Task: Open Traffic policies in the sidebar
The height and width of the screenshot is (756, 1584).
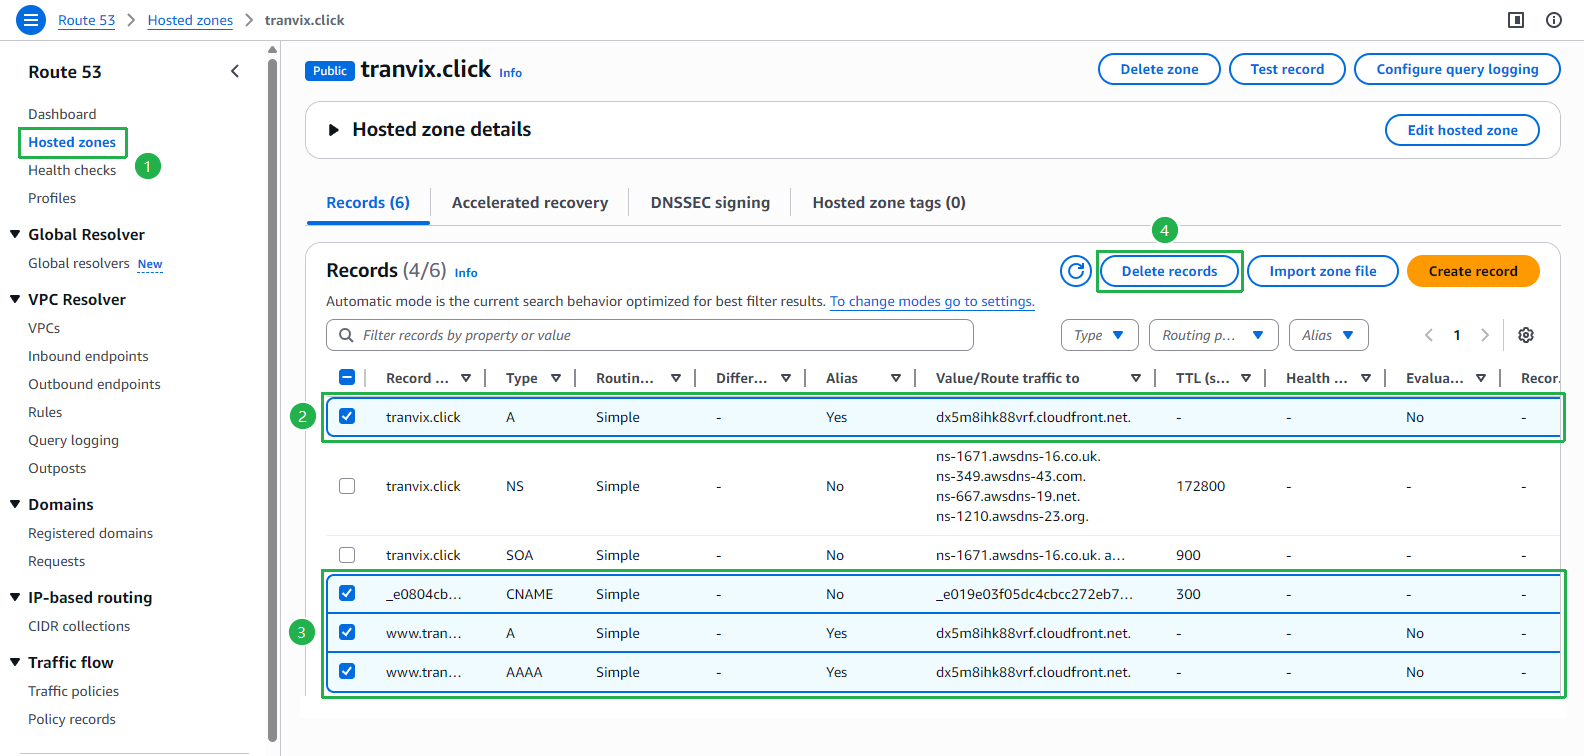Action: tap(73, 691)
